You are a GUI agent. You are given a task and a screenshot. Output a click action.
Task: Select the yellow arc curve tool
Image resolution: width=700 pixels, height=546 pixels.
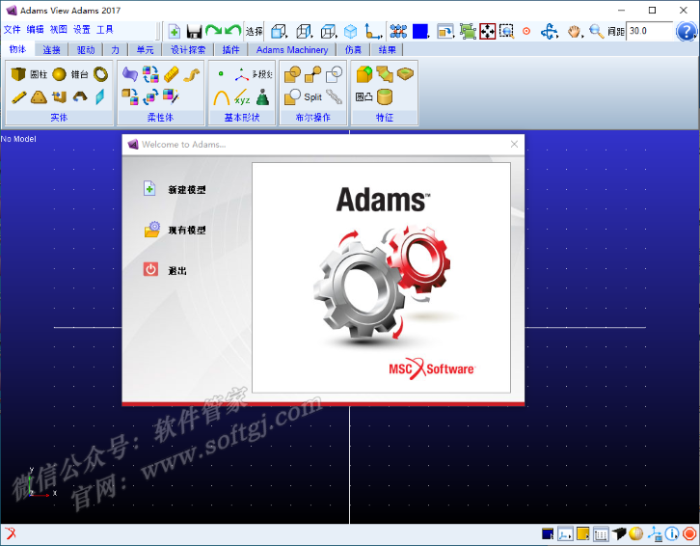point(221,97)
